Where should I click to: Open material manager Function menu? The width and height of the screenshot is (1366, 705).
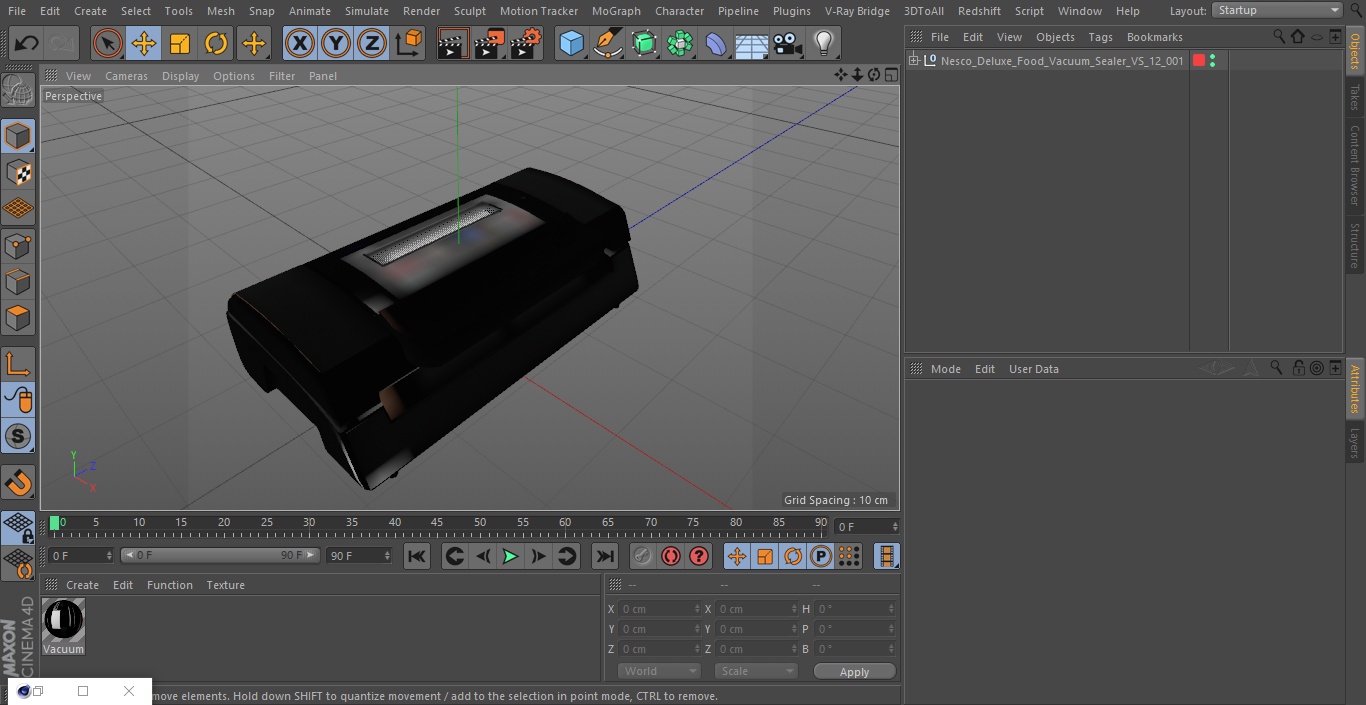point(169,585)
